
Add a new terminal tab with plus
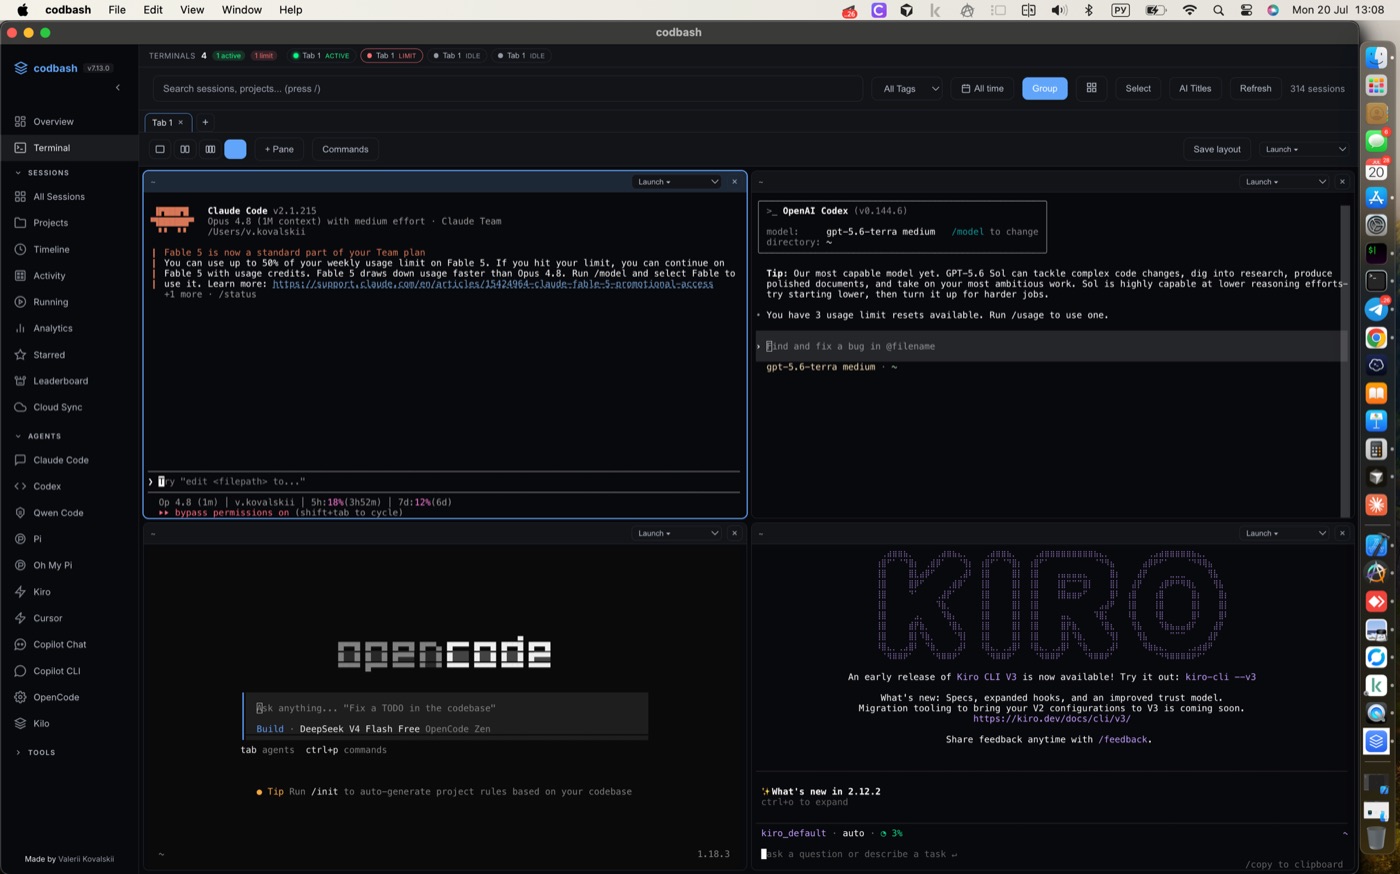pyautogui.click(x=205, y=122)
